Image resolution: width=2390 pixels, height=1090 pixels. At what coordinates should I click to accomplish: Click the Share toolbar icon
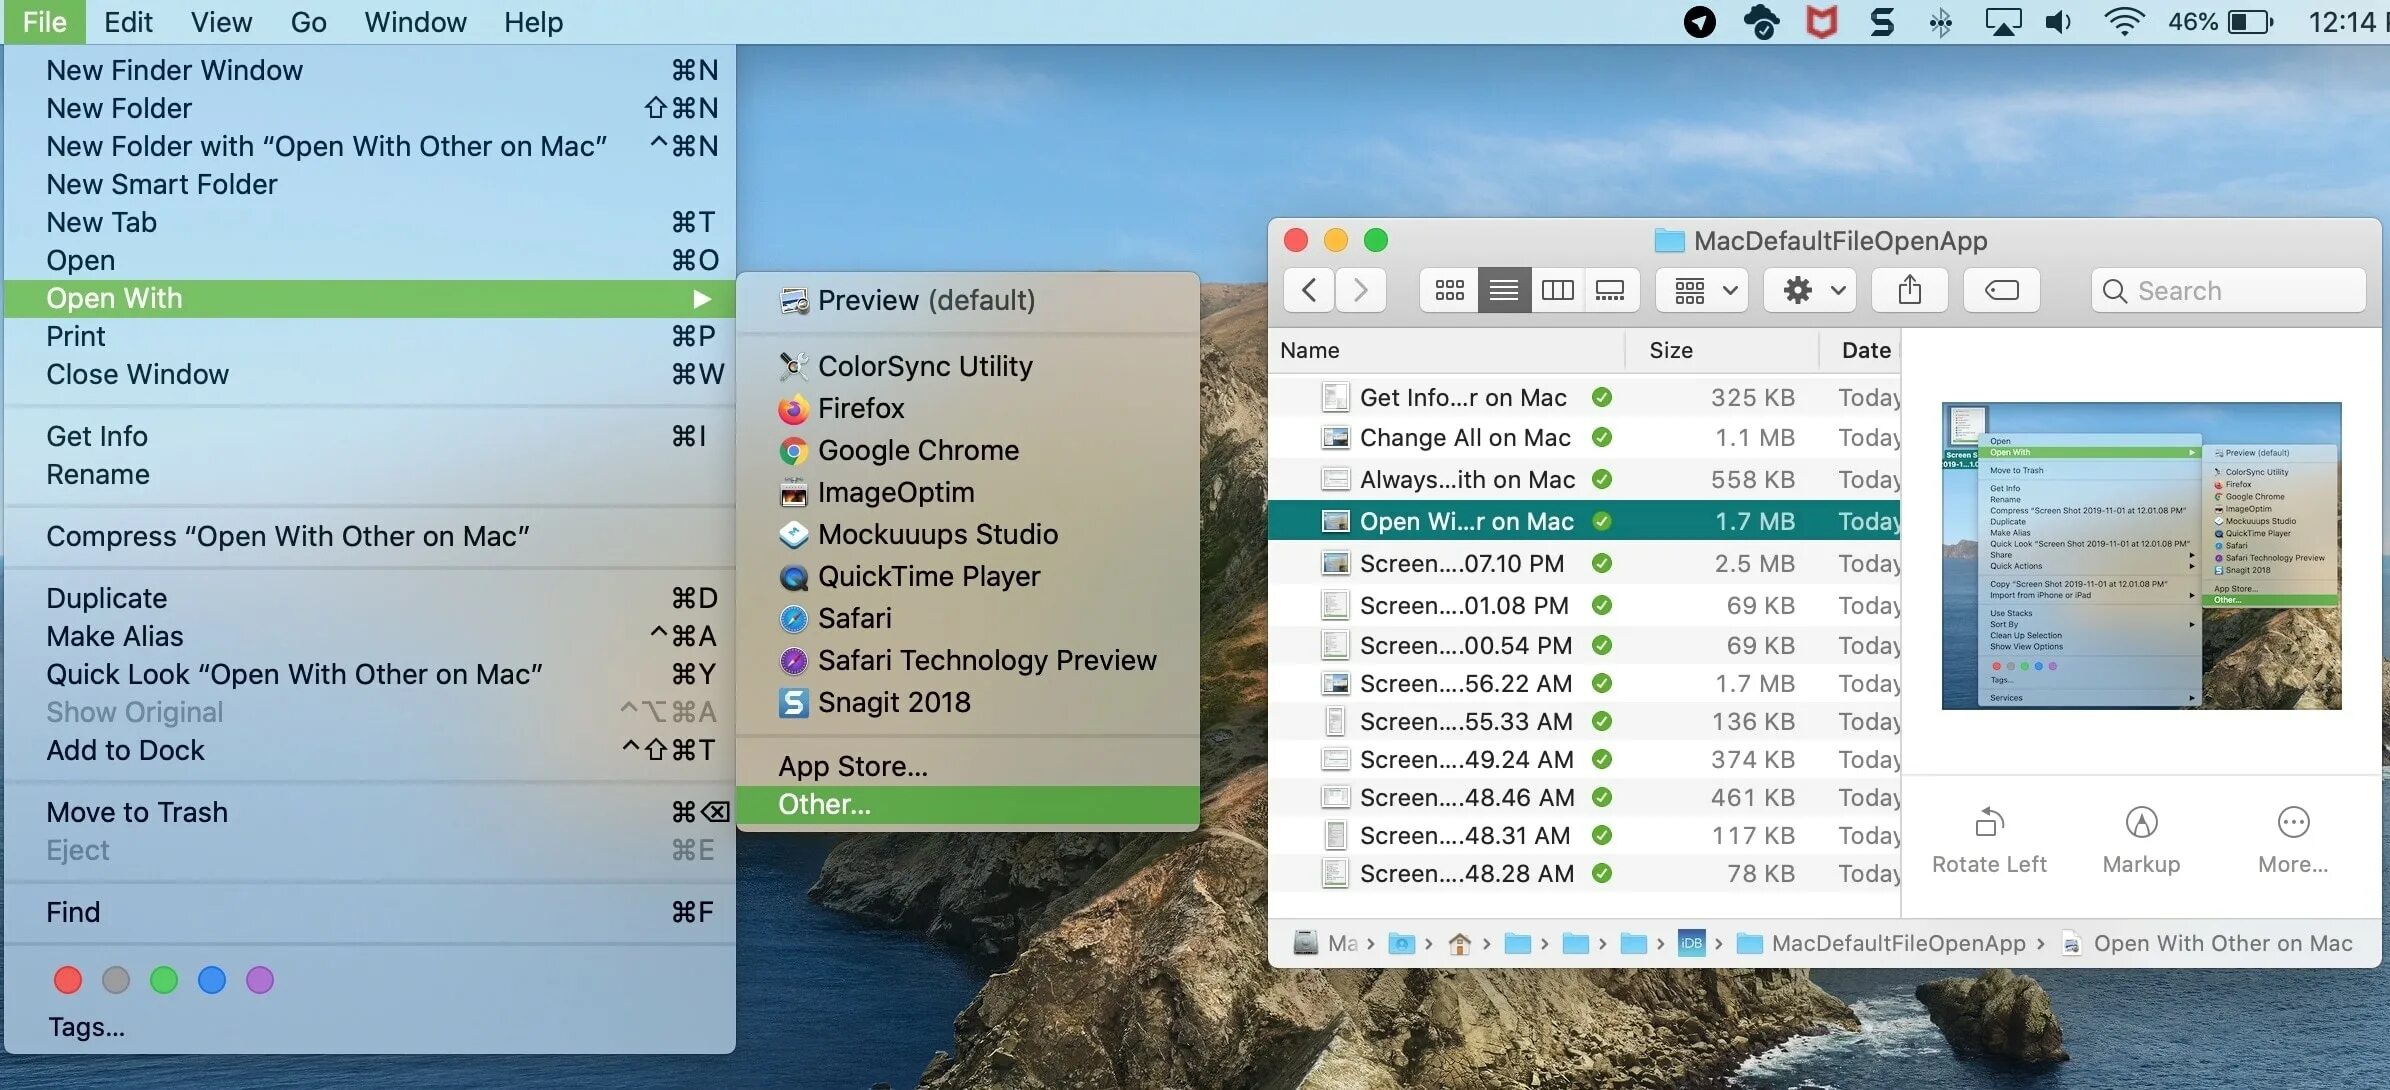tap(1910, 290)
